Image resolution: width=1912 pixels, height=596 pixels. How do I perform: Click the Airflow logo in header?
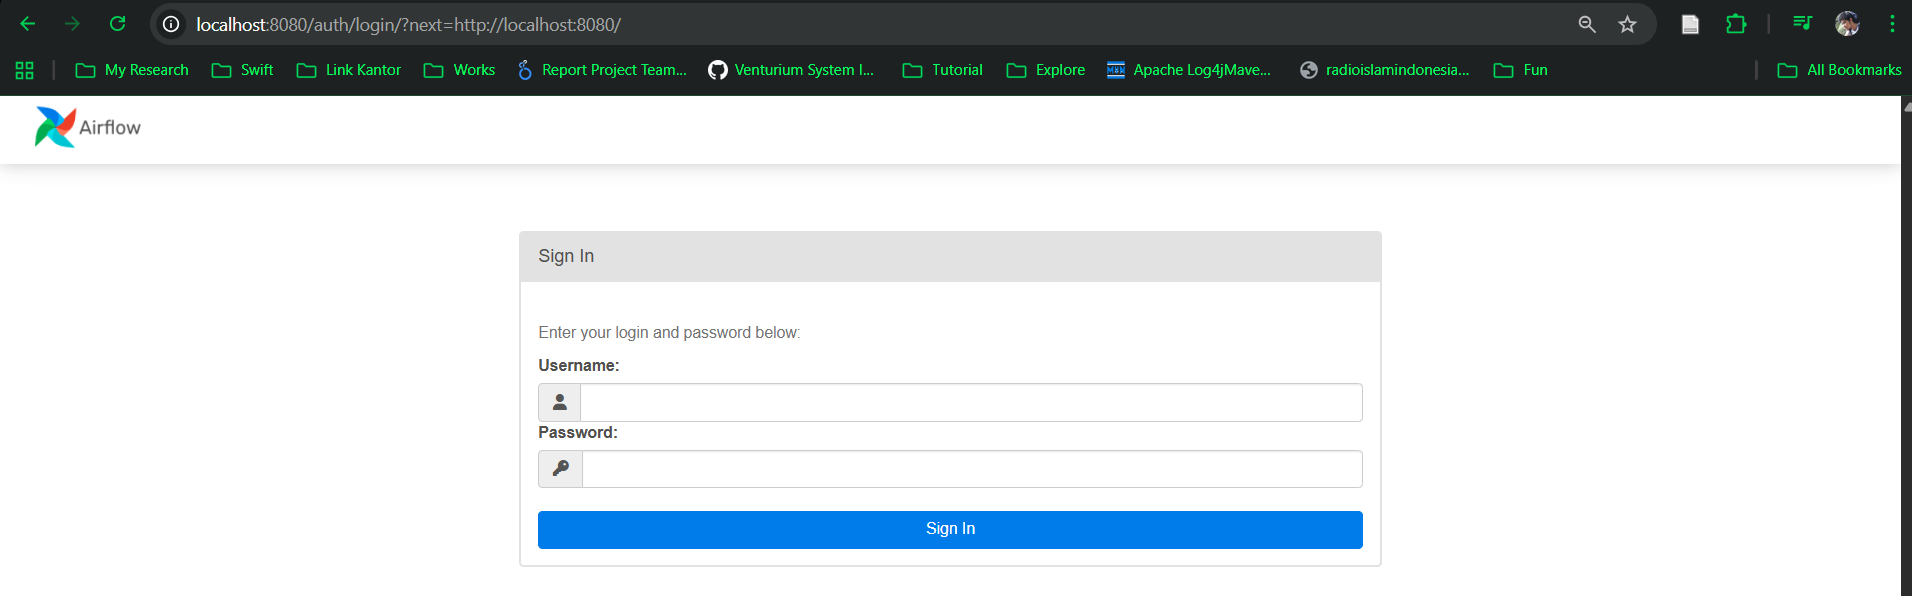[88, 128]
